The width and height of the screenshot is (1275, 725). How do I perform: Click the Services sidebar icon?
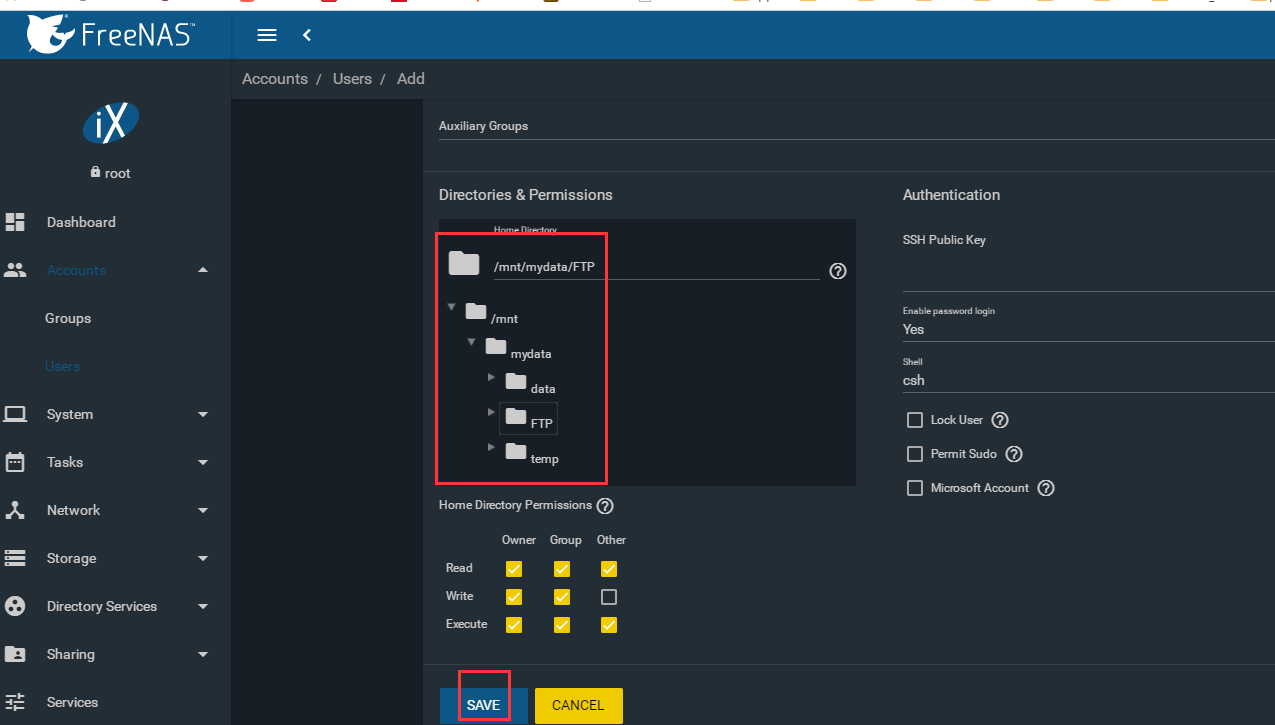click(x=14, y=702)
